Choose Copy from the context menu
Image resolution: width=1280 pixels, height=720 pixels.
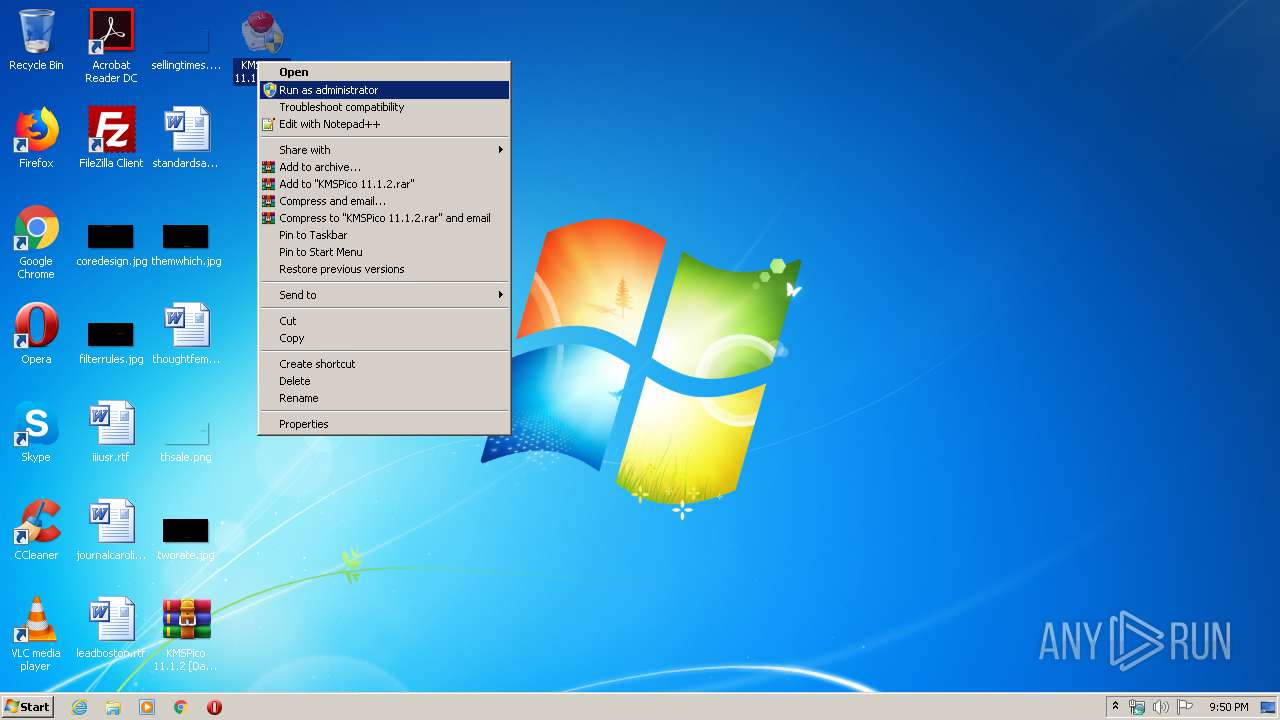(384, 338)
